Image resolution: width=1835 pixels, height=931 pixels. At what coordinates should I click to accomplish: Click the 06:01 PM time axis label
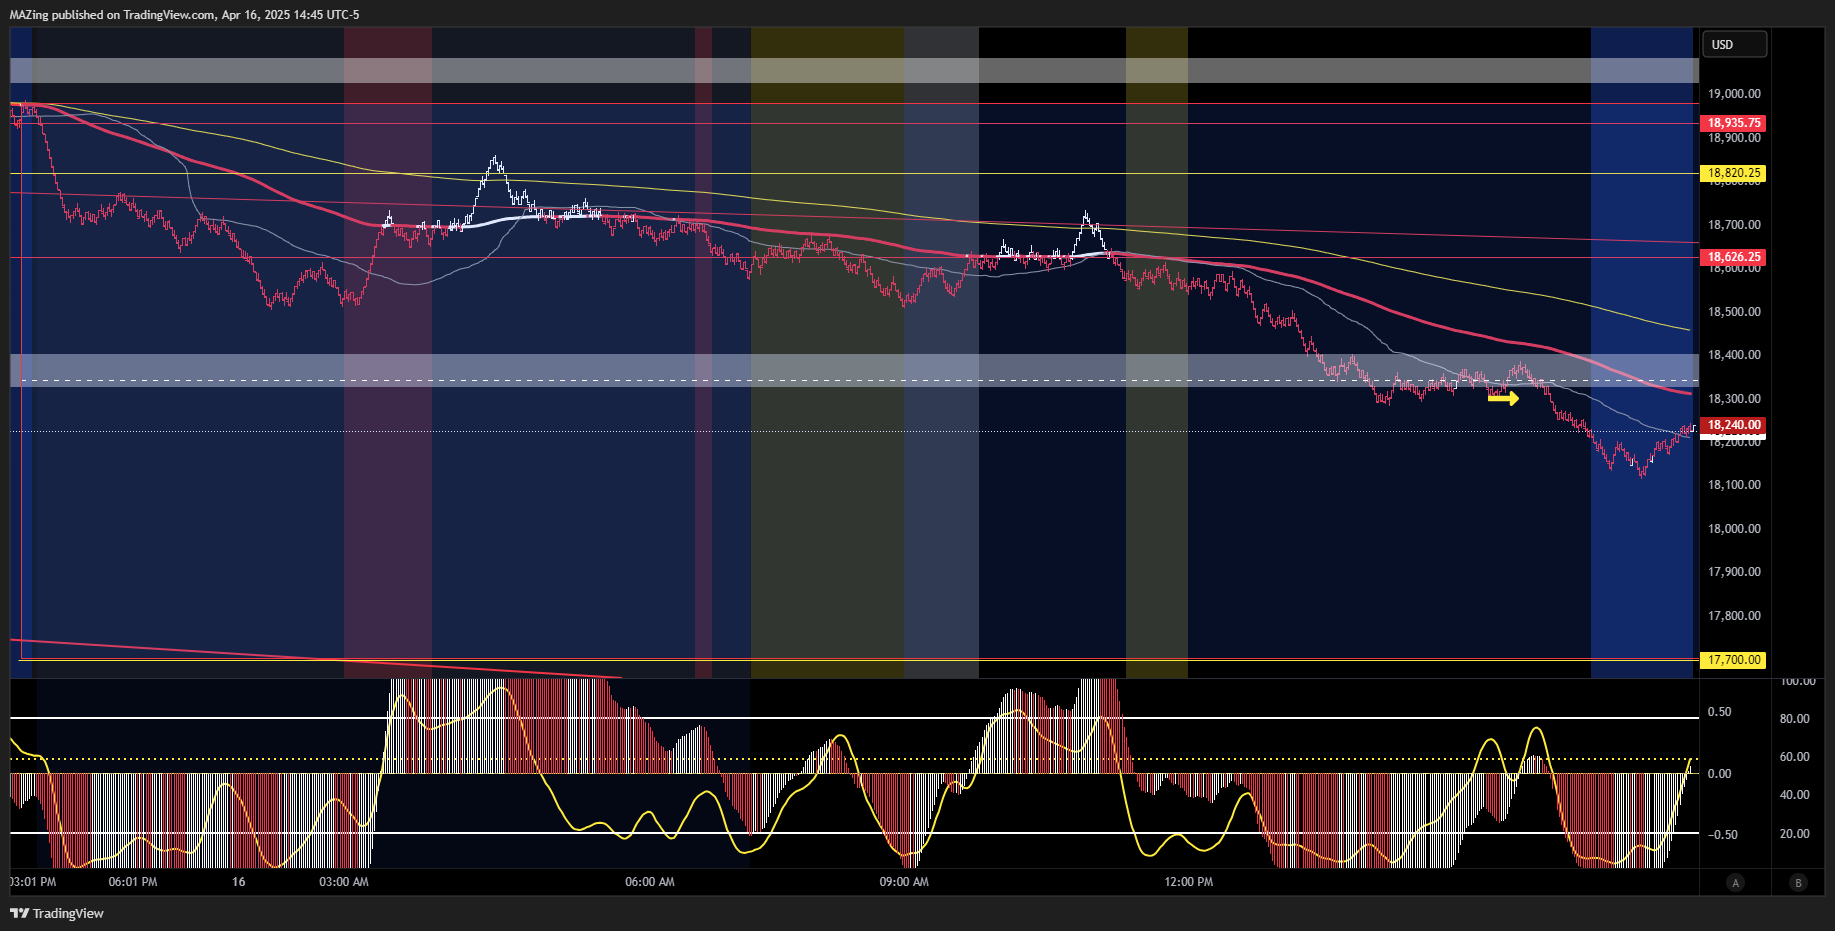pyautogui.click(x=133, y=882)
